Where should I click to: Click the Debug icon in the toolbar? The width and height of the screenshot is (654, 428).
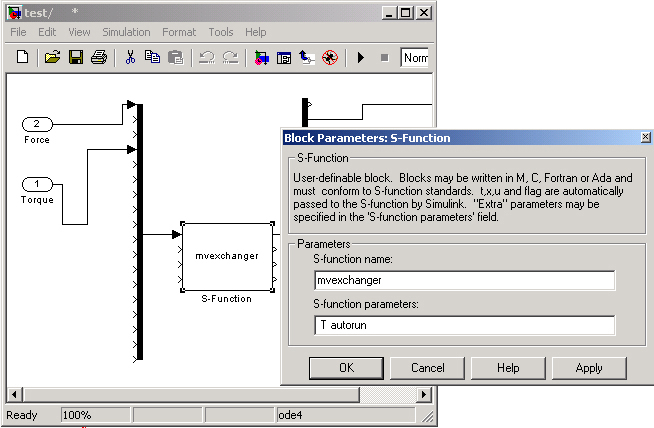pyautogui.click(x=330, y=58)
